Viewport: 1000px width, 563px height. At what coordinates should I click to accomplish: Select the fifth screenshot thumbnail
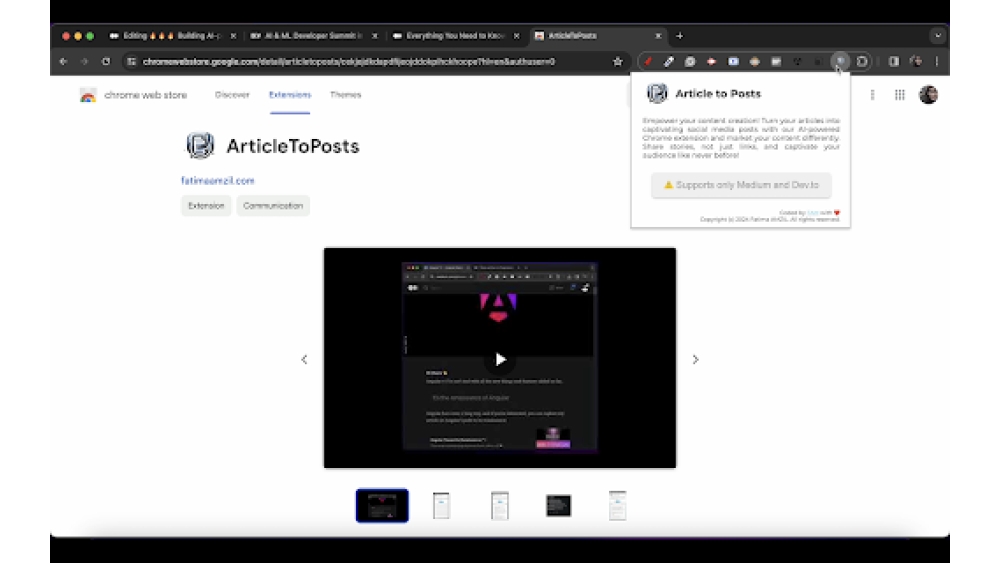point(617,506)
